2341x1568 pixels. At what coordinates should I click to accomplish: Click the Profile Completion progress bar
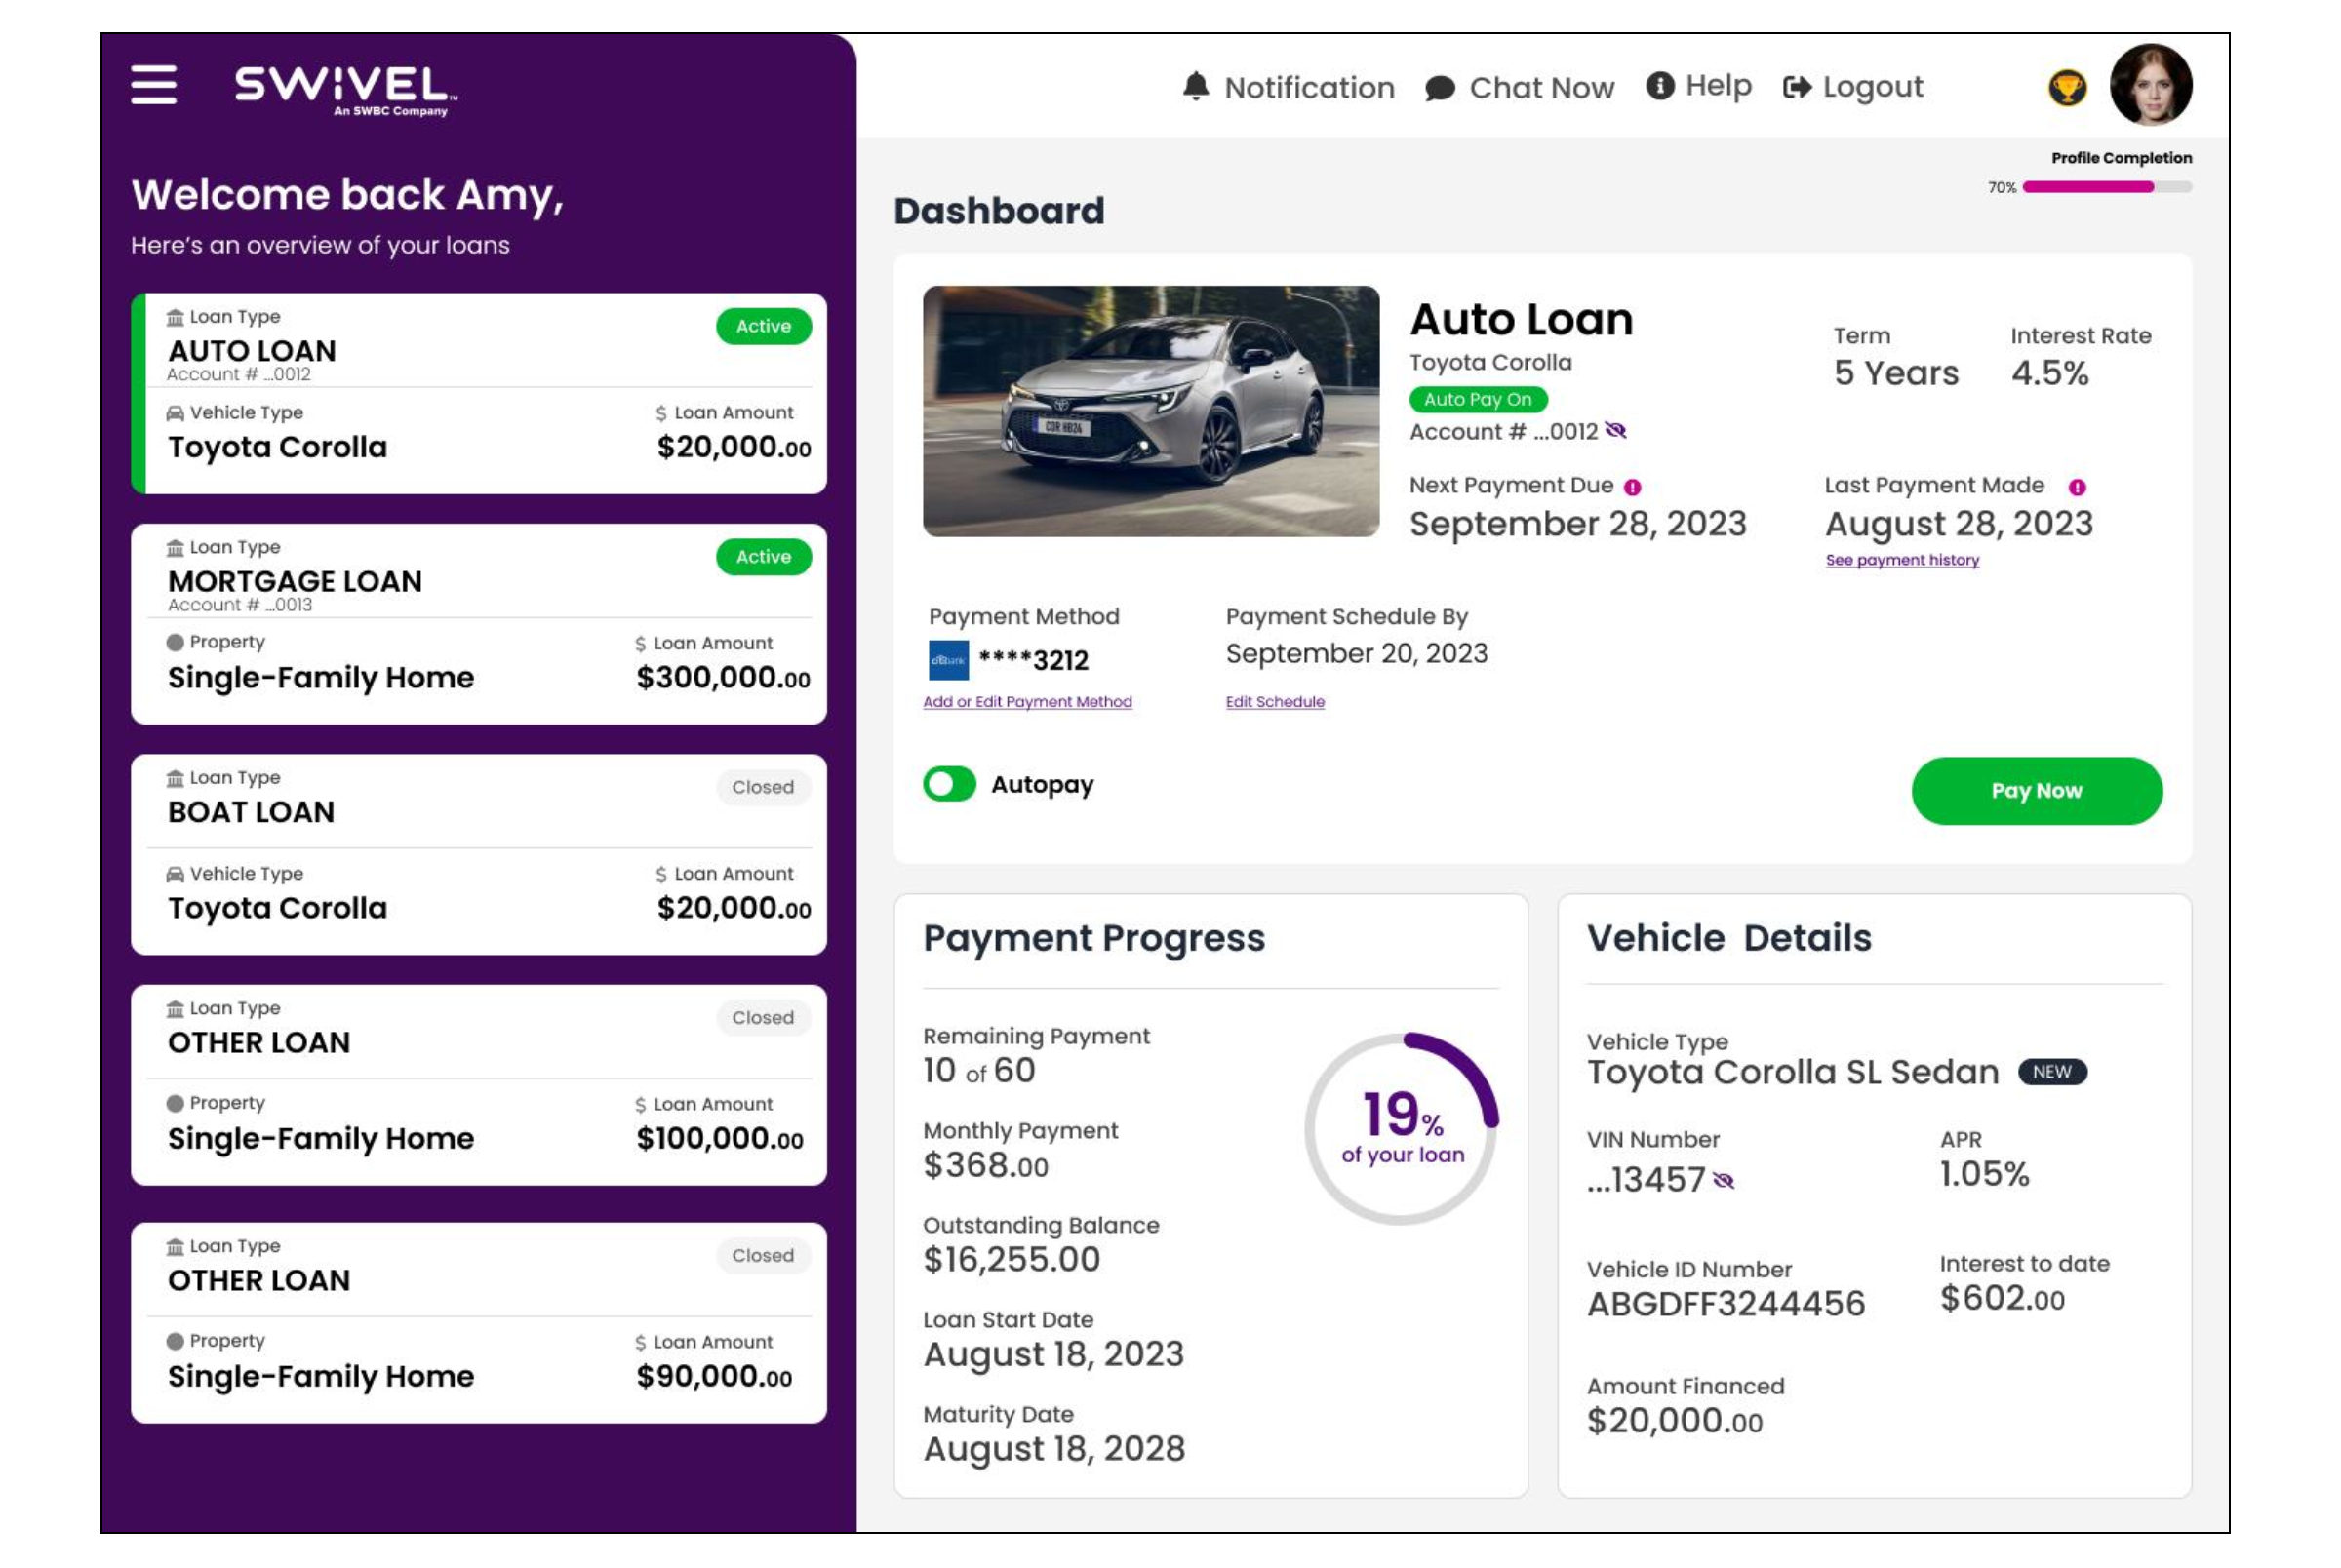coord(2106,187)
